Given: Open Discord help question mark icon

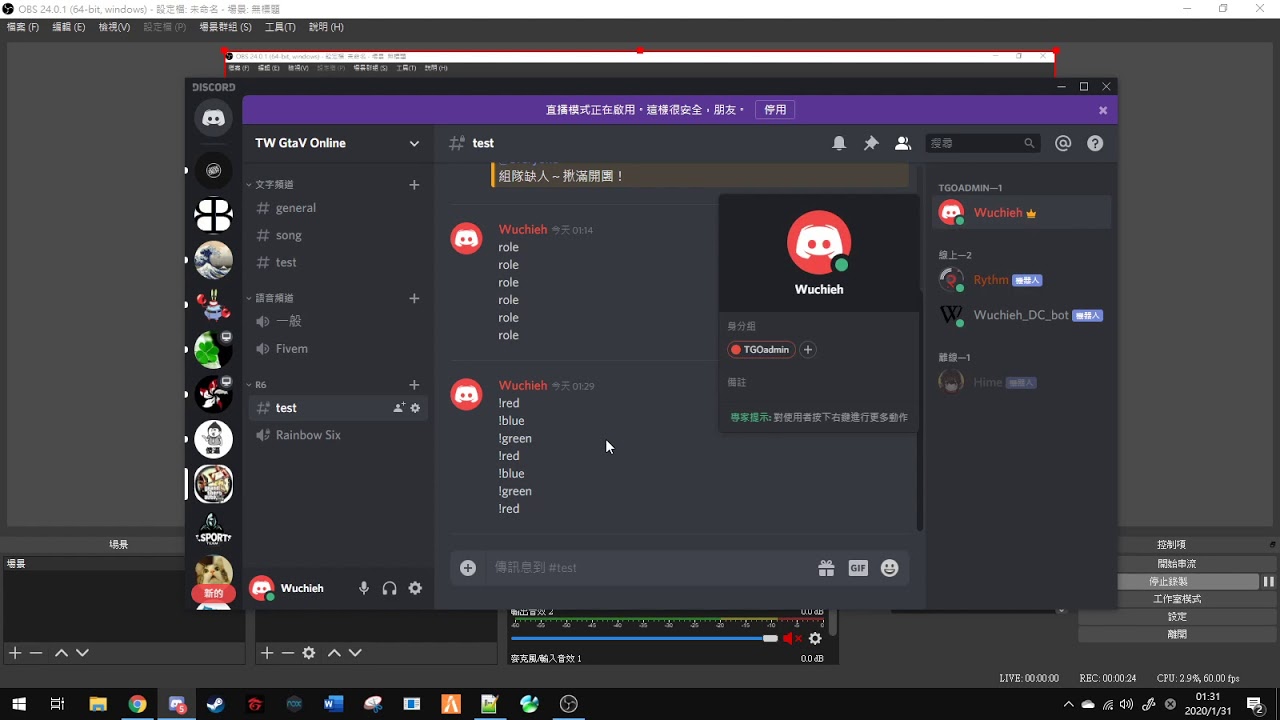Looking at the screenshot, I should [1095, 143].
